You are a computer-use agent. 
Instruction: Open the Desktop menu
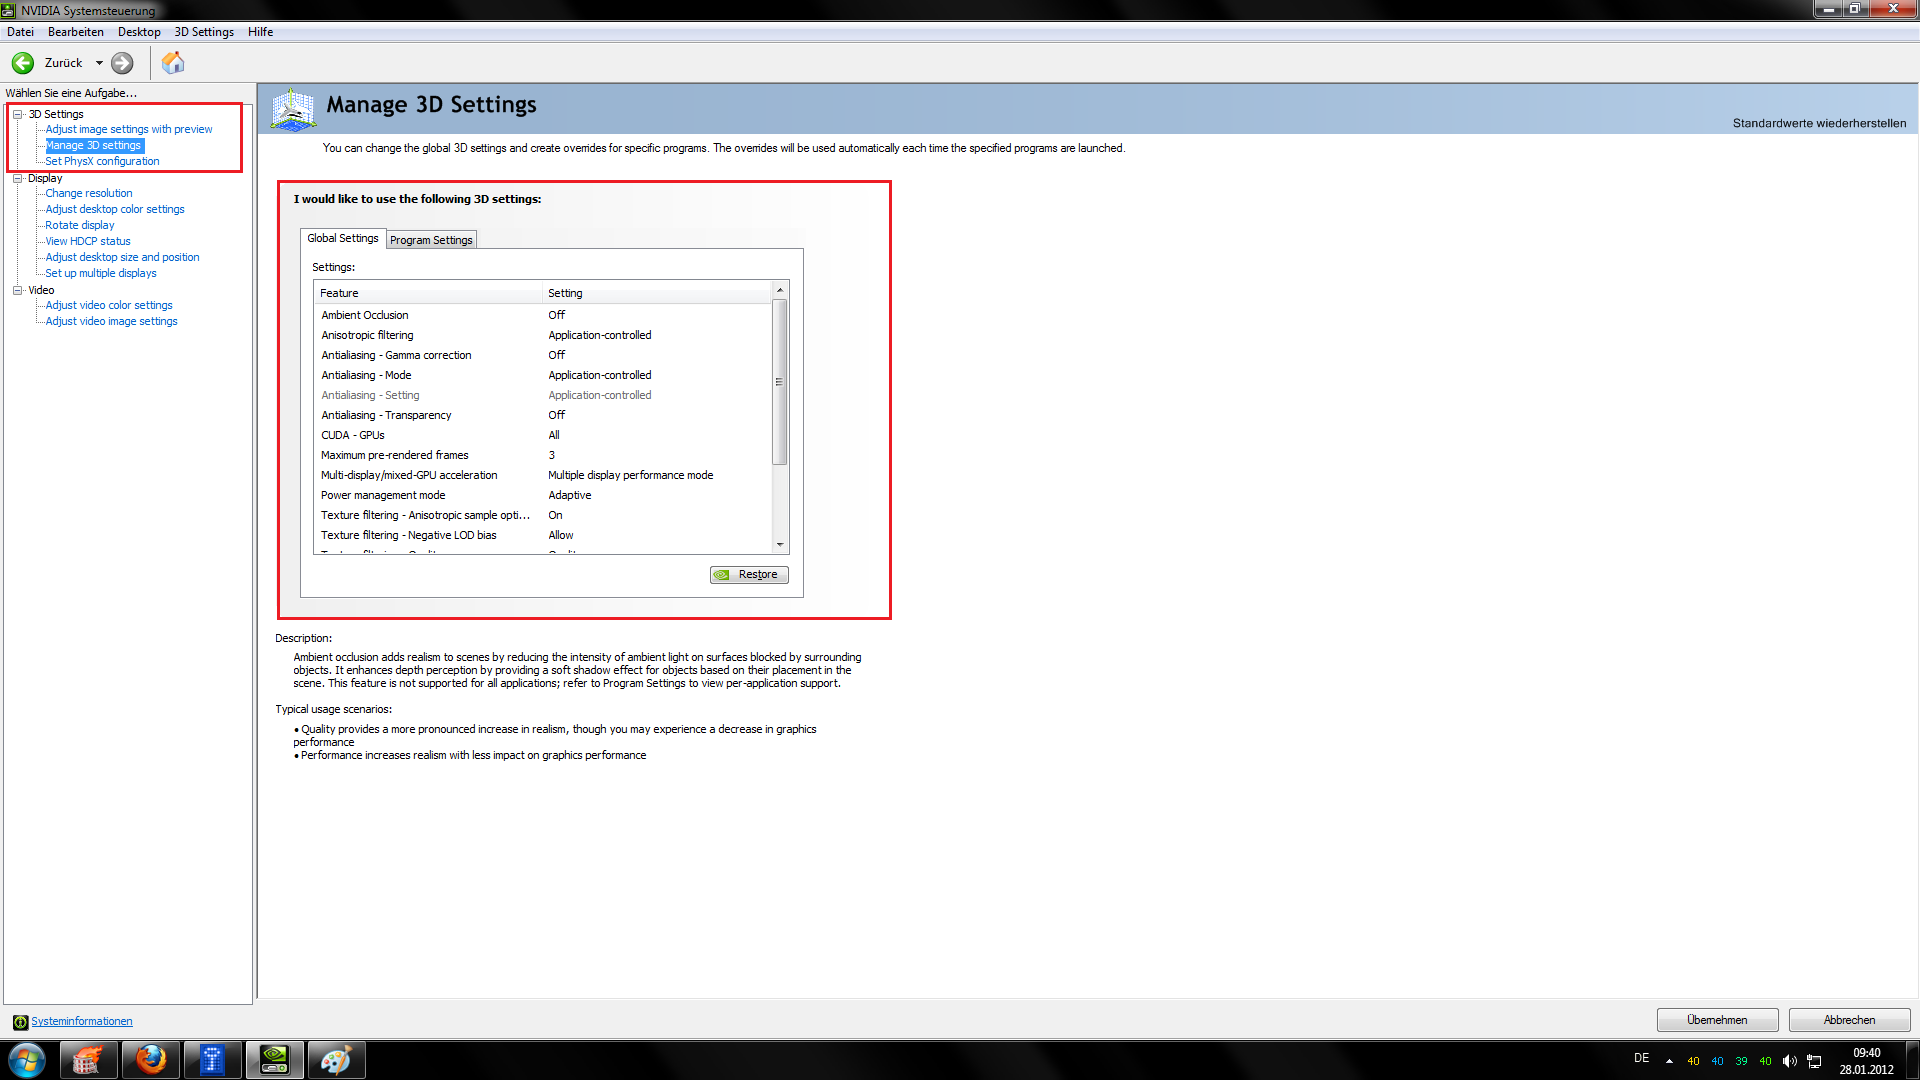point(139,32)
